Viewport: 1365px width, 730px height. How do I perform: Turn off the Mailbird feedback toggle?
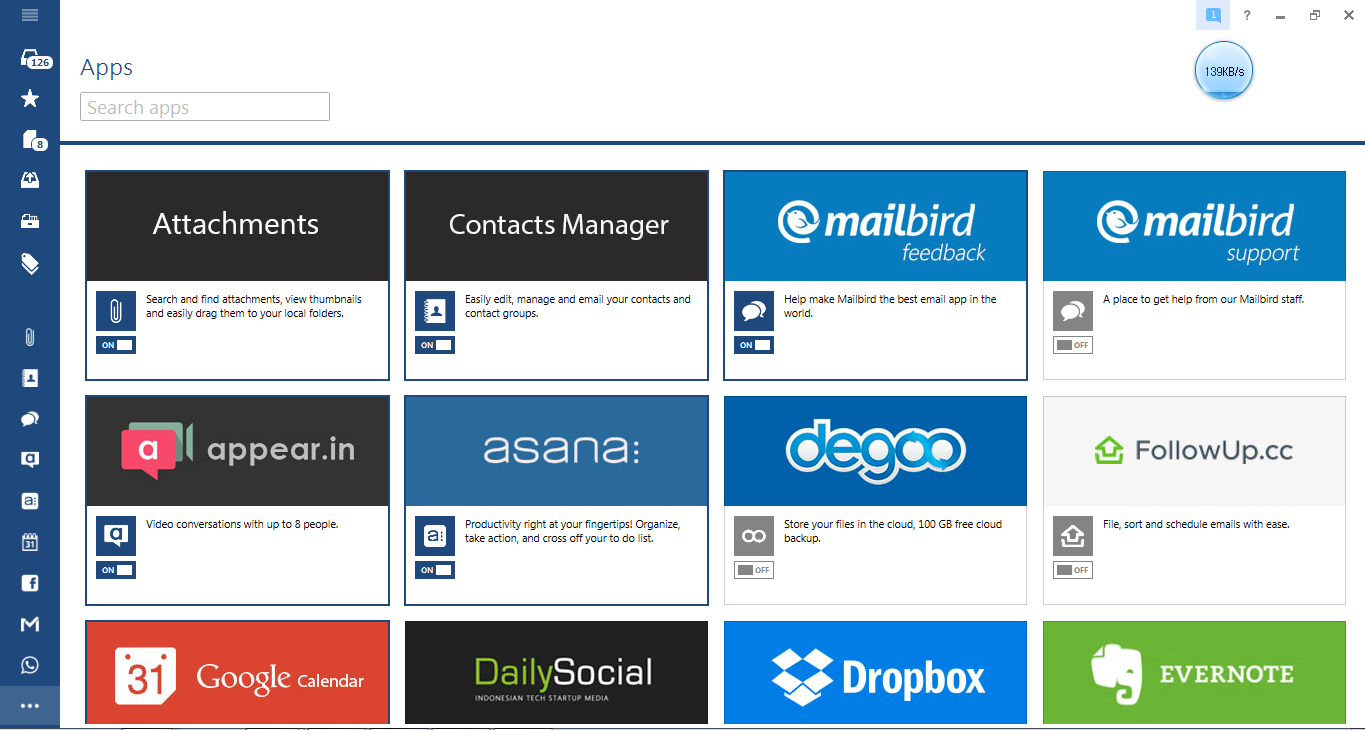click(x=754, y=345)
